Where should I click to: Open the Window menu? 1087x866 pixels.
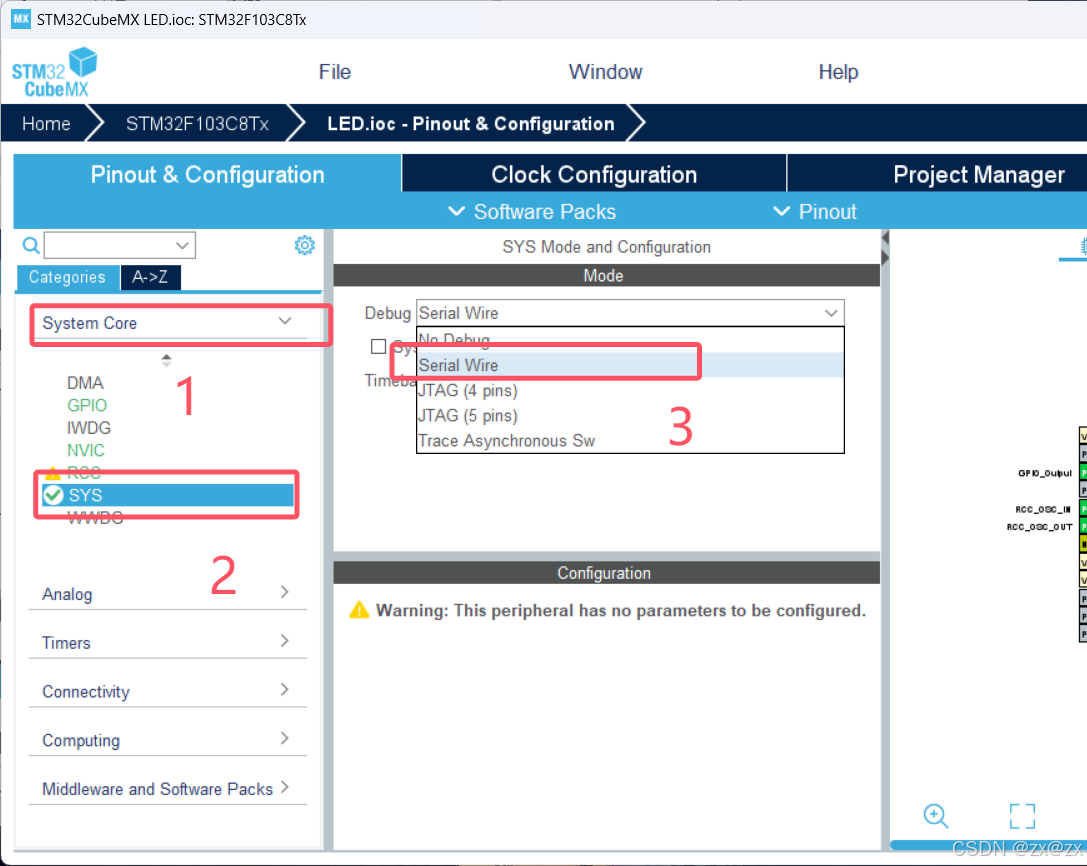coord(605,72)
